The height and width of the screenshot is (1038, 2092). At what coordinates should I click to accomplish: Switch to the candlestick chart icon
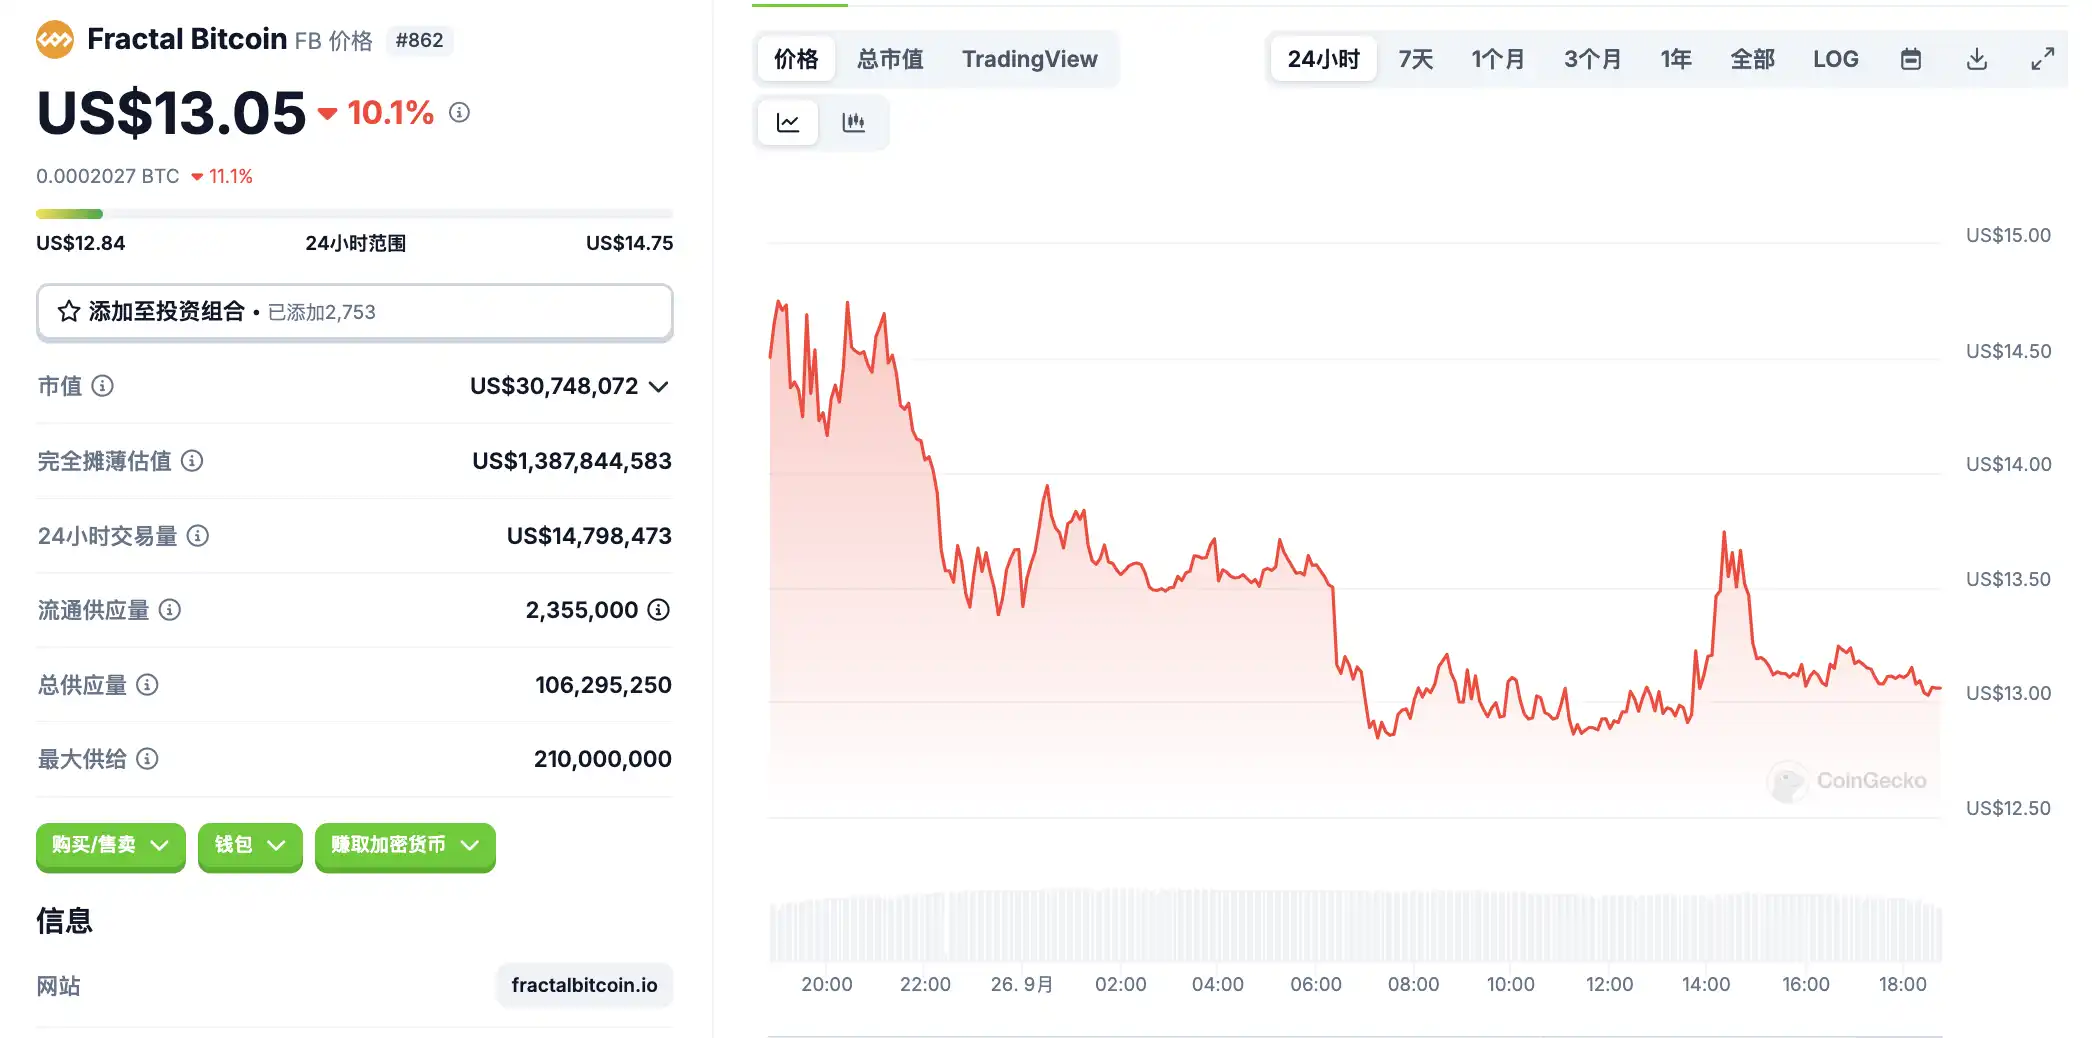(853, 123)
